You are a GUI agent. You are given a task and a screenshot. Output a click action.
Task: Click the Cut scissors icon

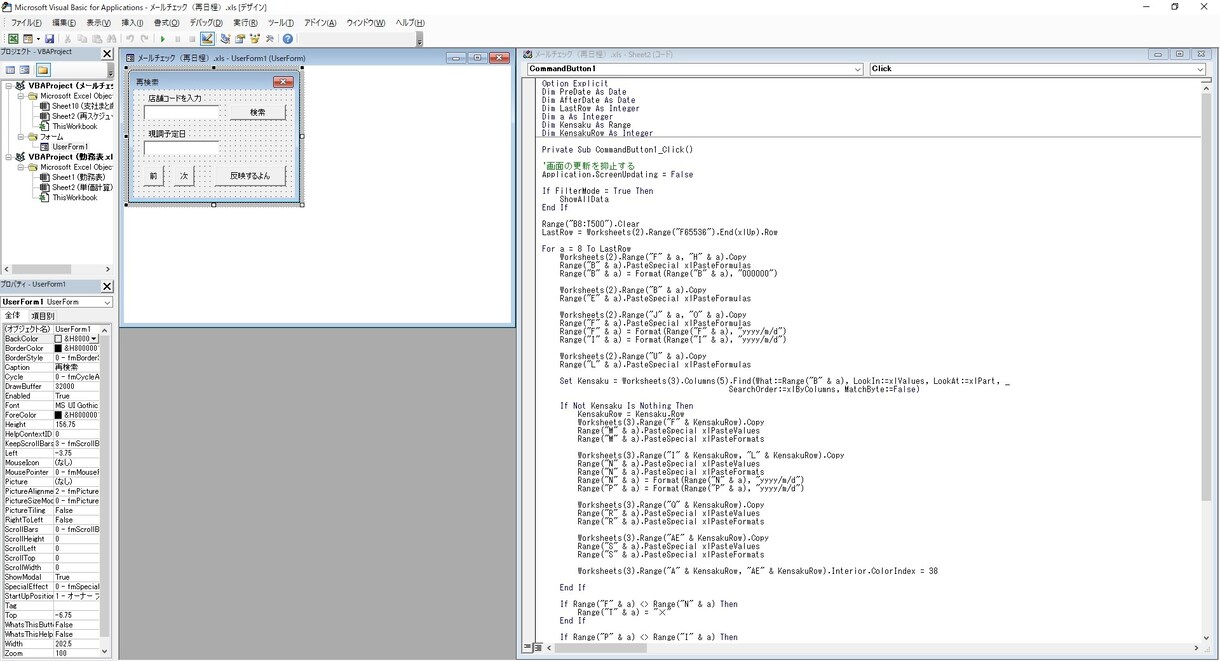(69, 39)
